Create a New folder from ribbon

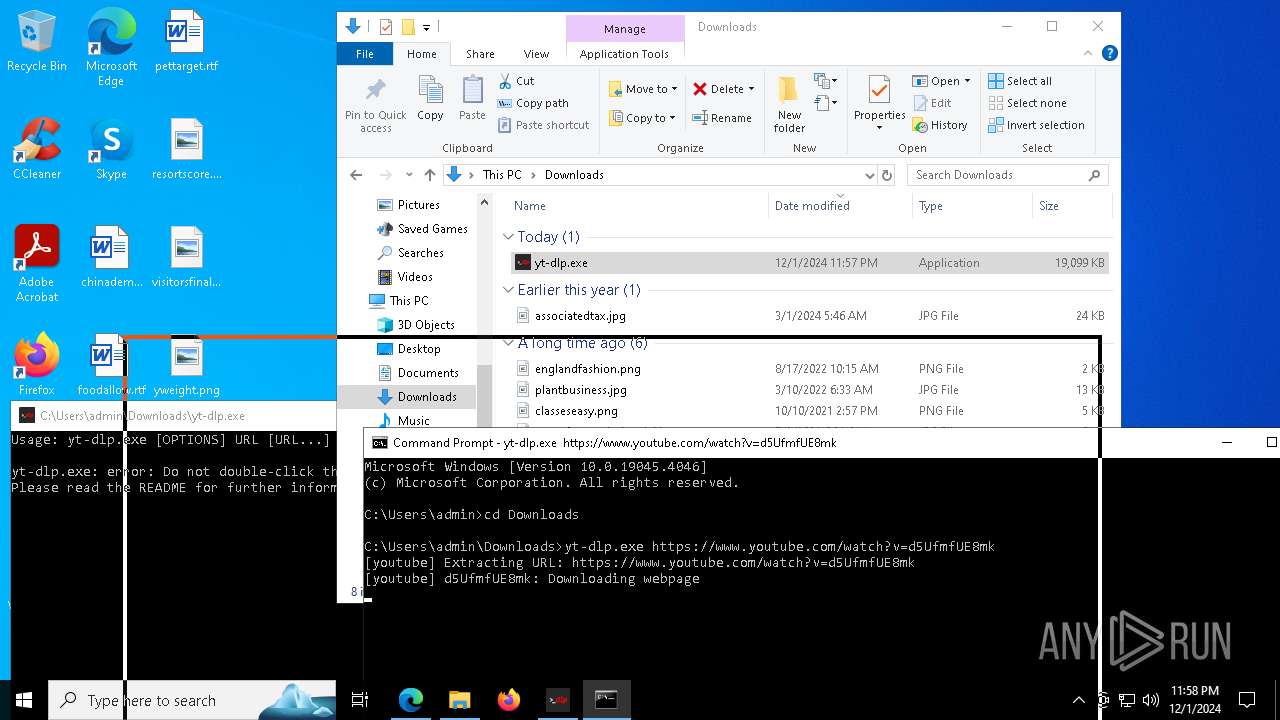789,104
